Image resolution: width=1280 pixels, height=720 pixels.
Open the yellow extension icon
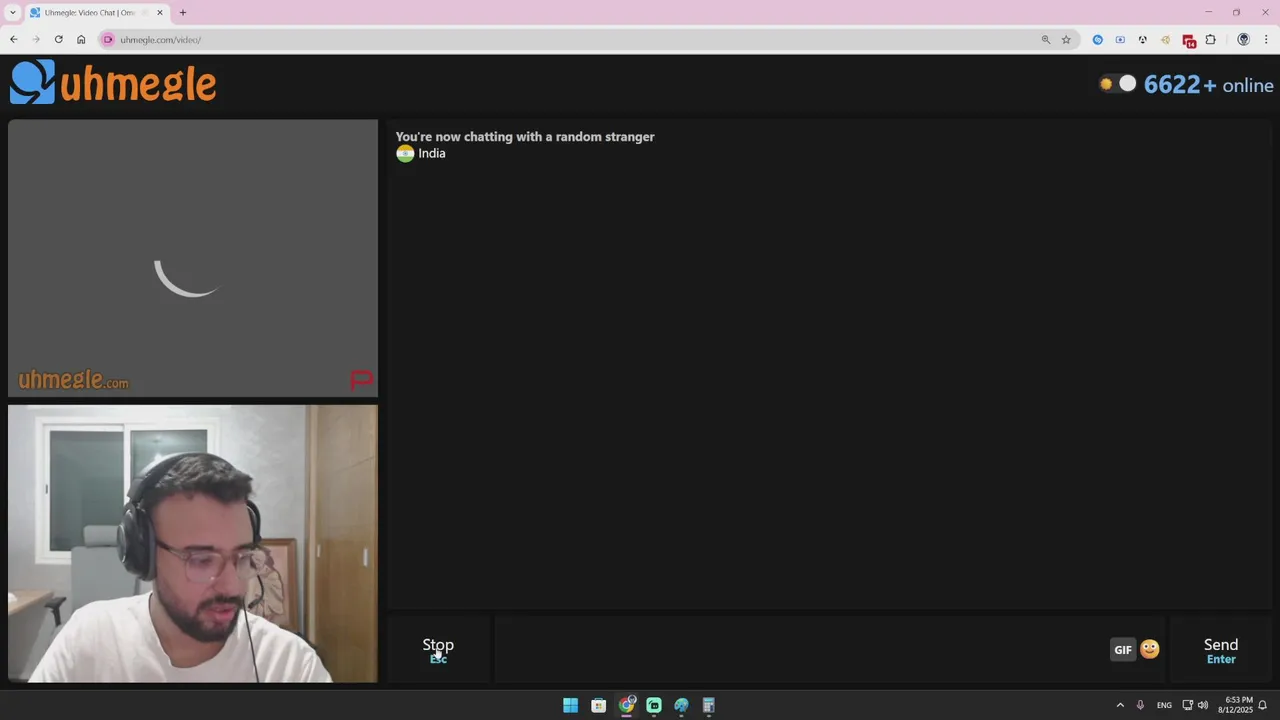pos(1165,40)
